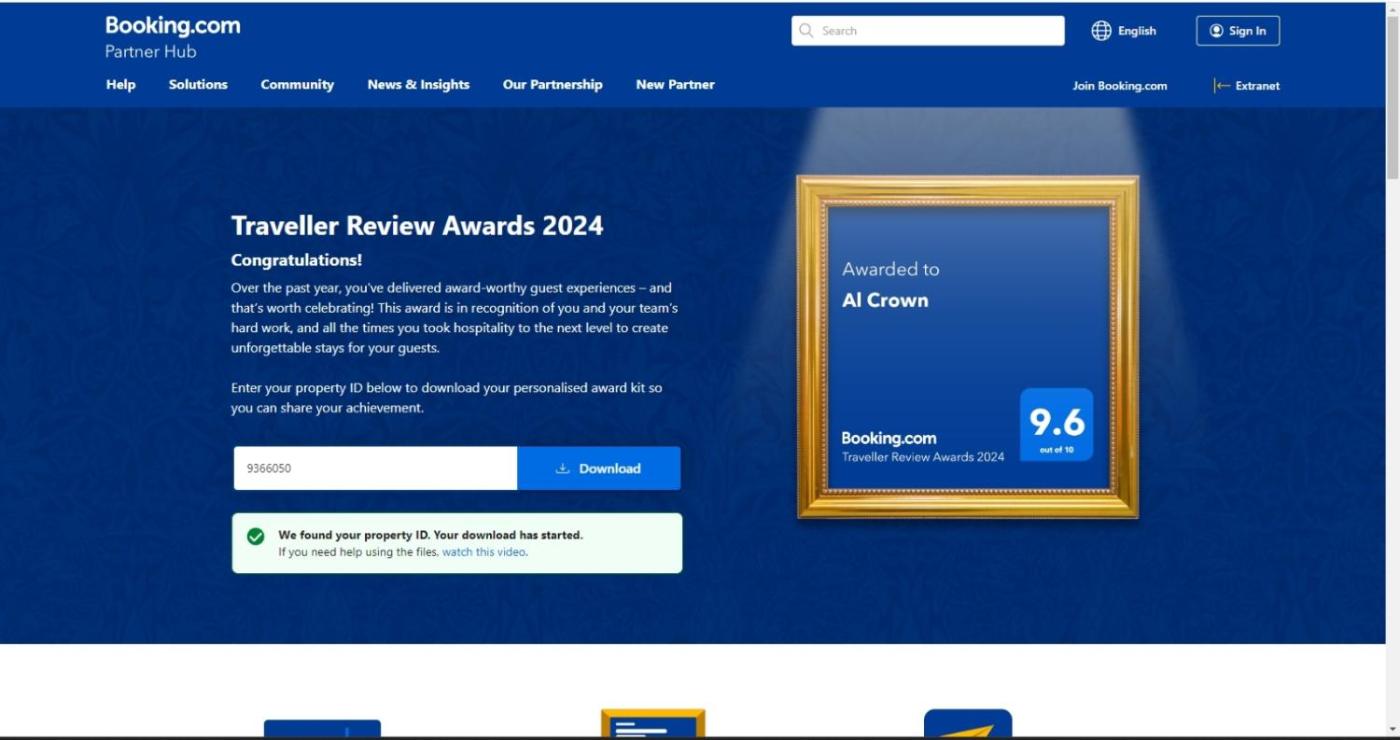Go to the Community section
Viewport: 1400px width, 740px height.
pos(297,85)
